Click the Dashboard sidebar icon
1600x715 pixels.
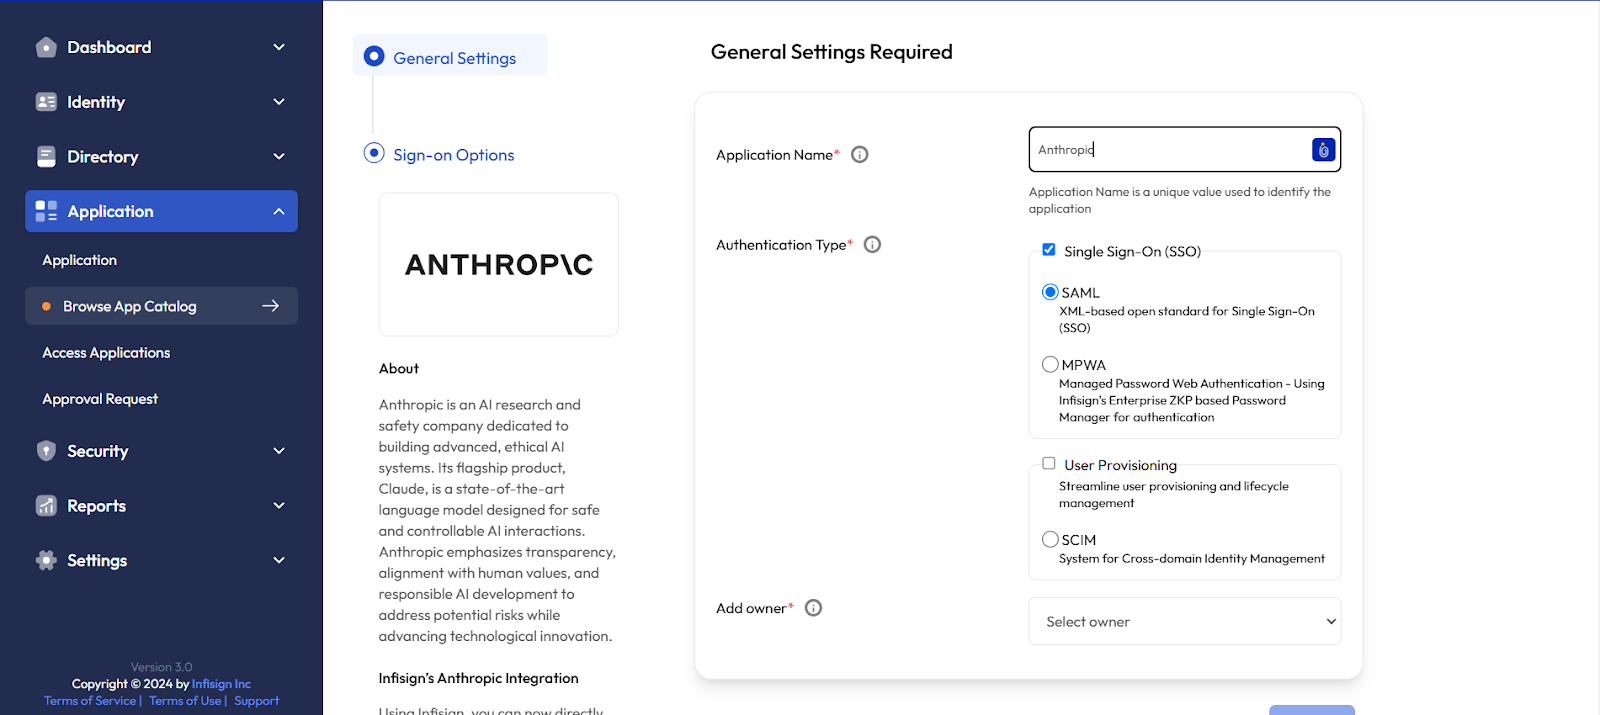pos(46,47)
